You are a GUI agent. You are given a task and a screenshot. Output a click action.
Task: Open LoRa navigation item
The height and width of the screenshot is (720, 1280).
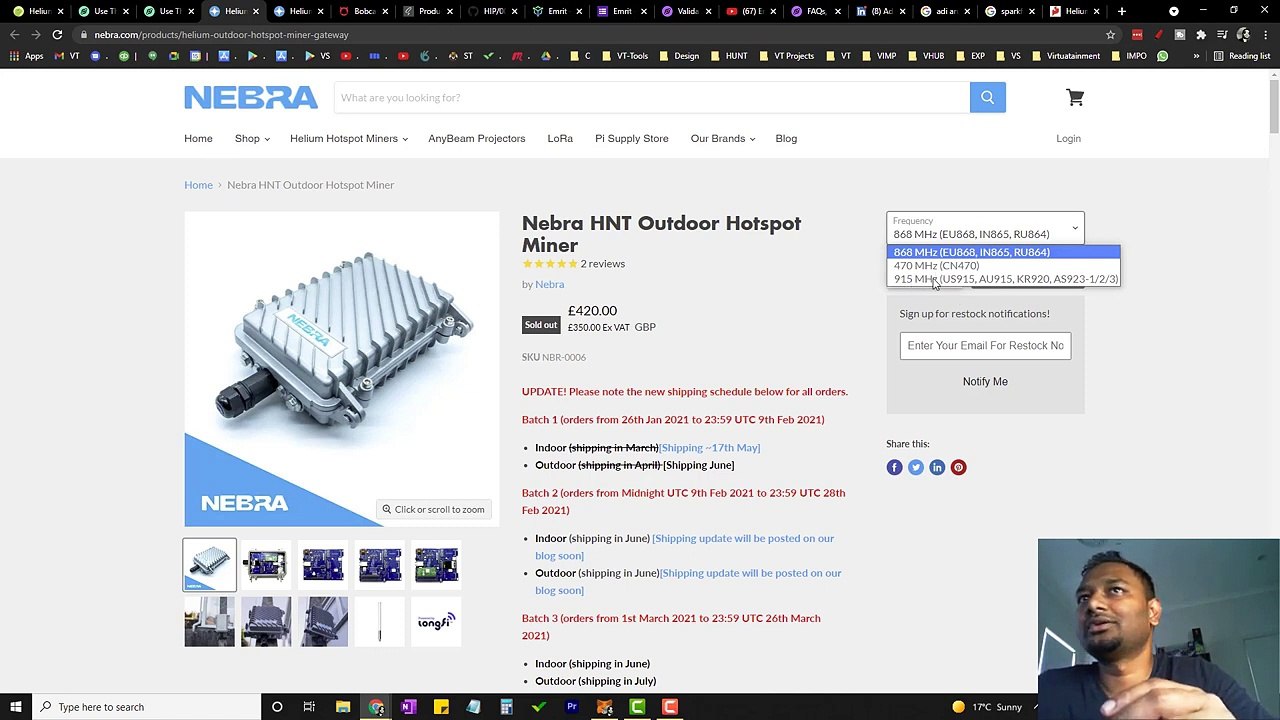pos(560,138)
